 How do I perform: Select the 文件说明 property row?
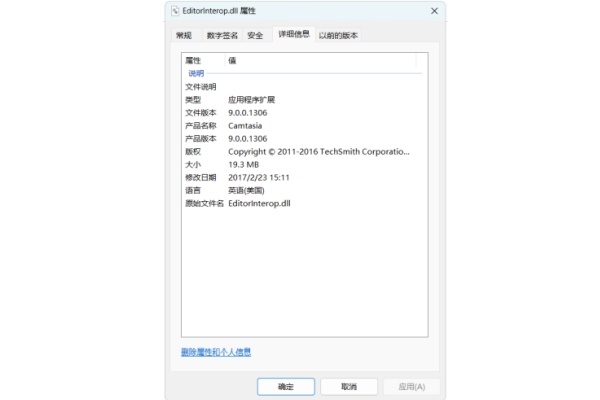coord(200,87)
